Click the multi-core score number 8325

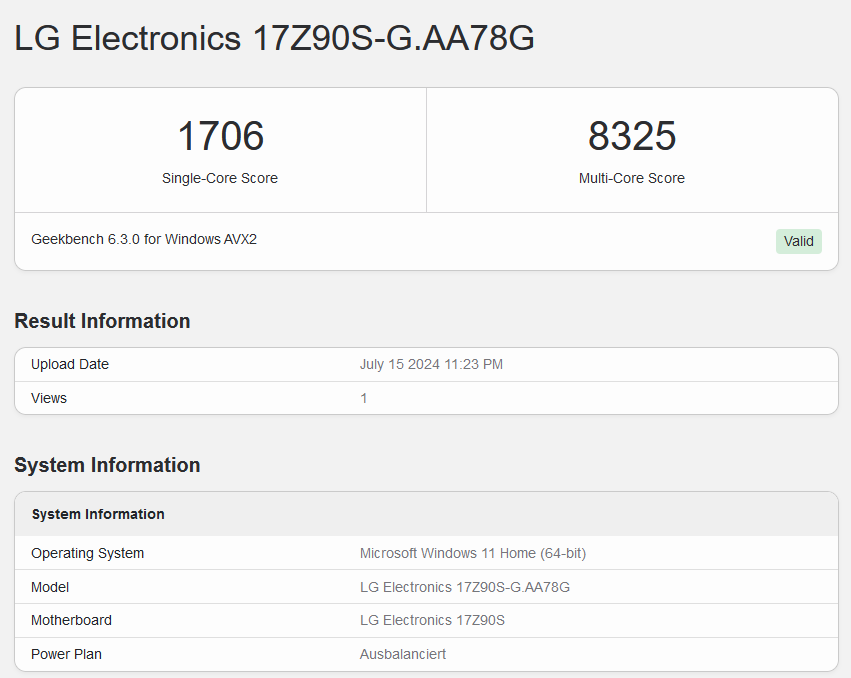pos(632,136)
